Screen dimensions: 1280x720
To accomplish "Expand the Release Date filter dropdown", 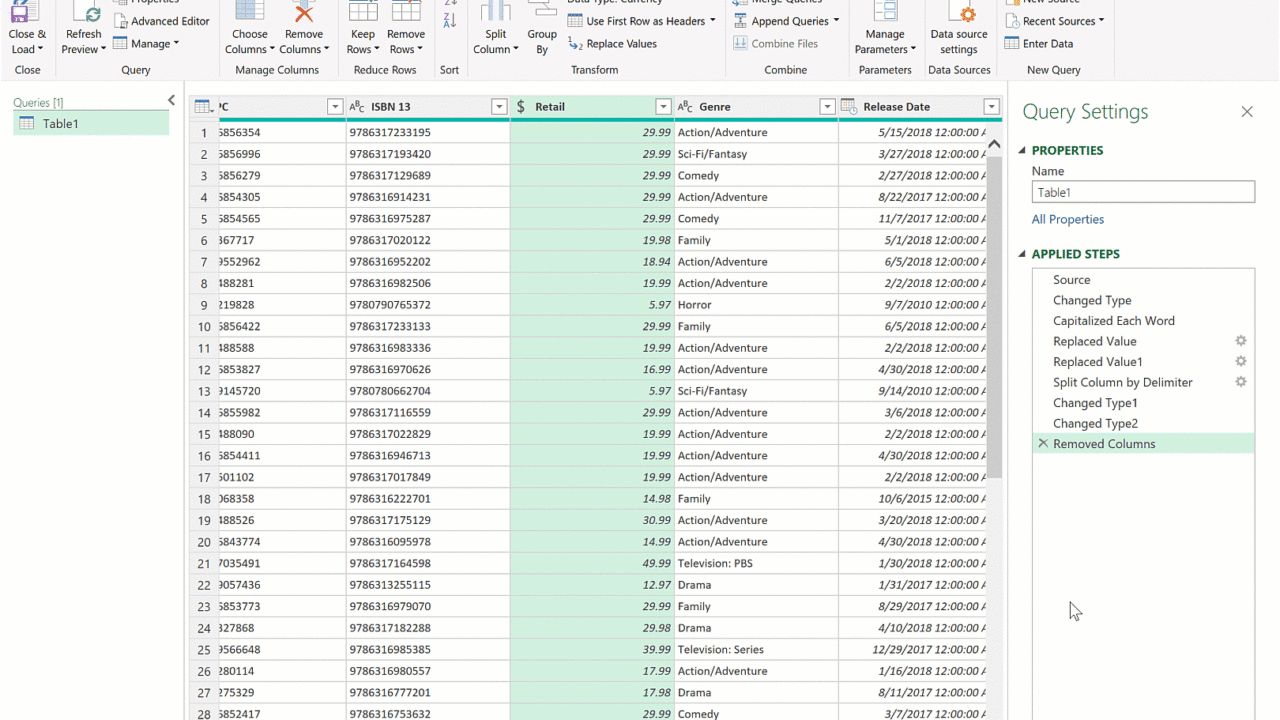I will pos(991,107).
